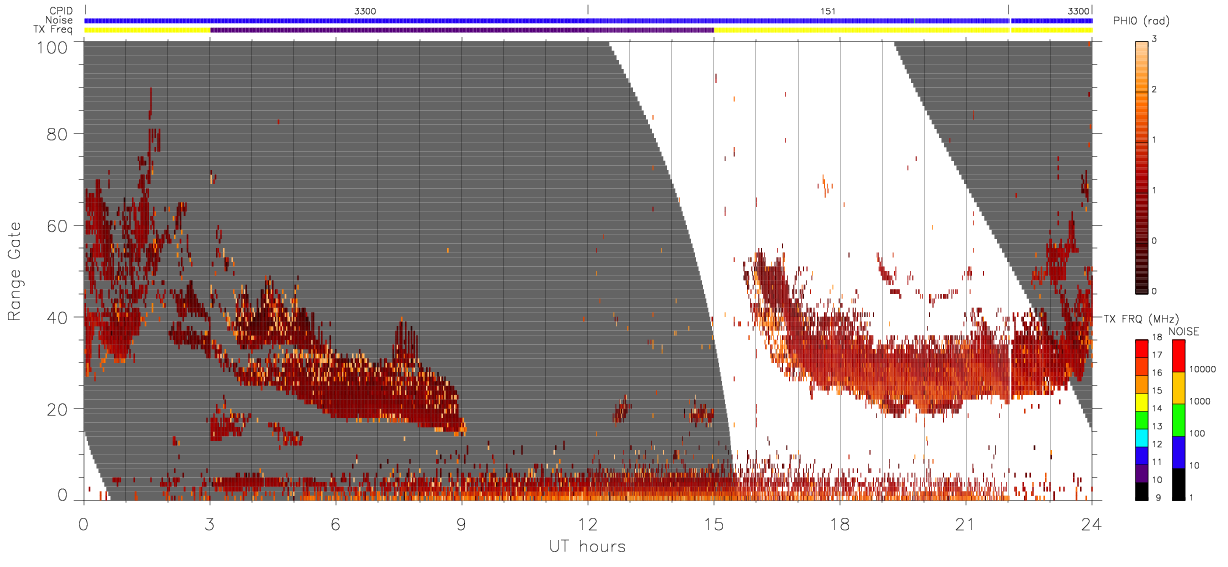The width and height of the screenshot is (1228, 567).
Task: Select TX FRQ legend tick 16
Action: (x=1159, y=372)
